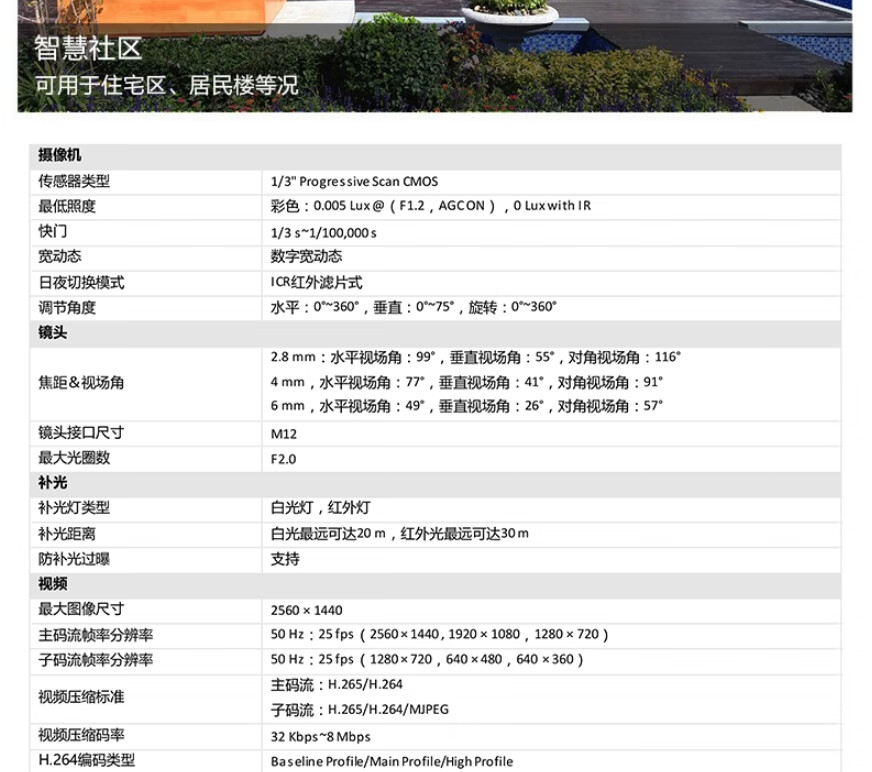This screenshot has height=772, width=872.
Task: Select the F2.0 aperture value
Action: (283, 459)
